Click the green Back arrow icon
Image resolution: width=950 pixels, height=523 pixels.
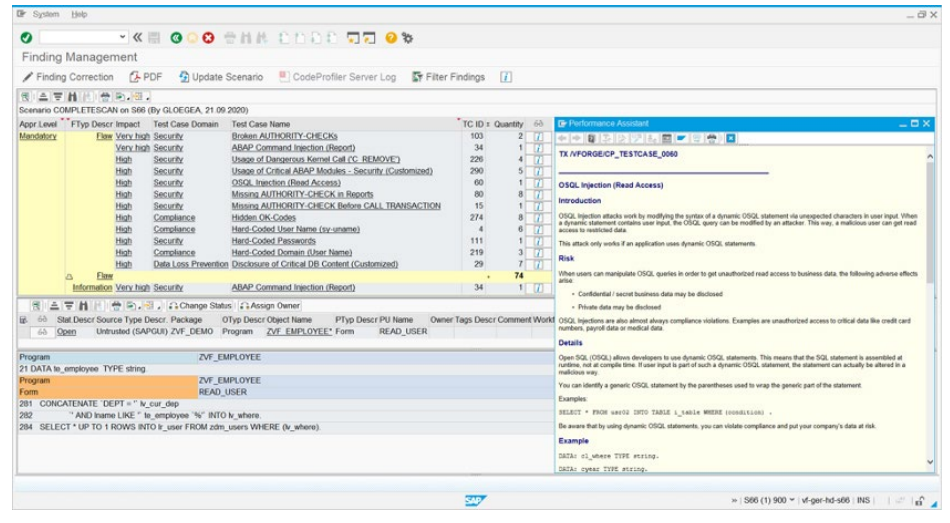click(175, 37)
